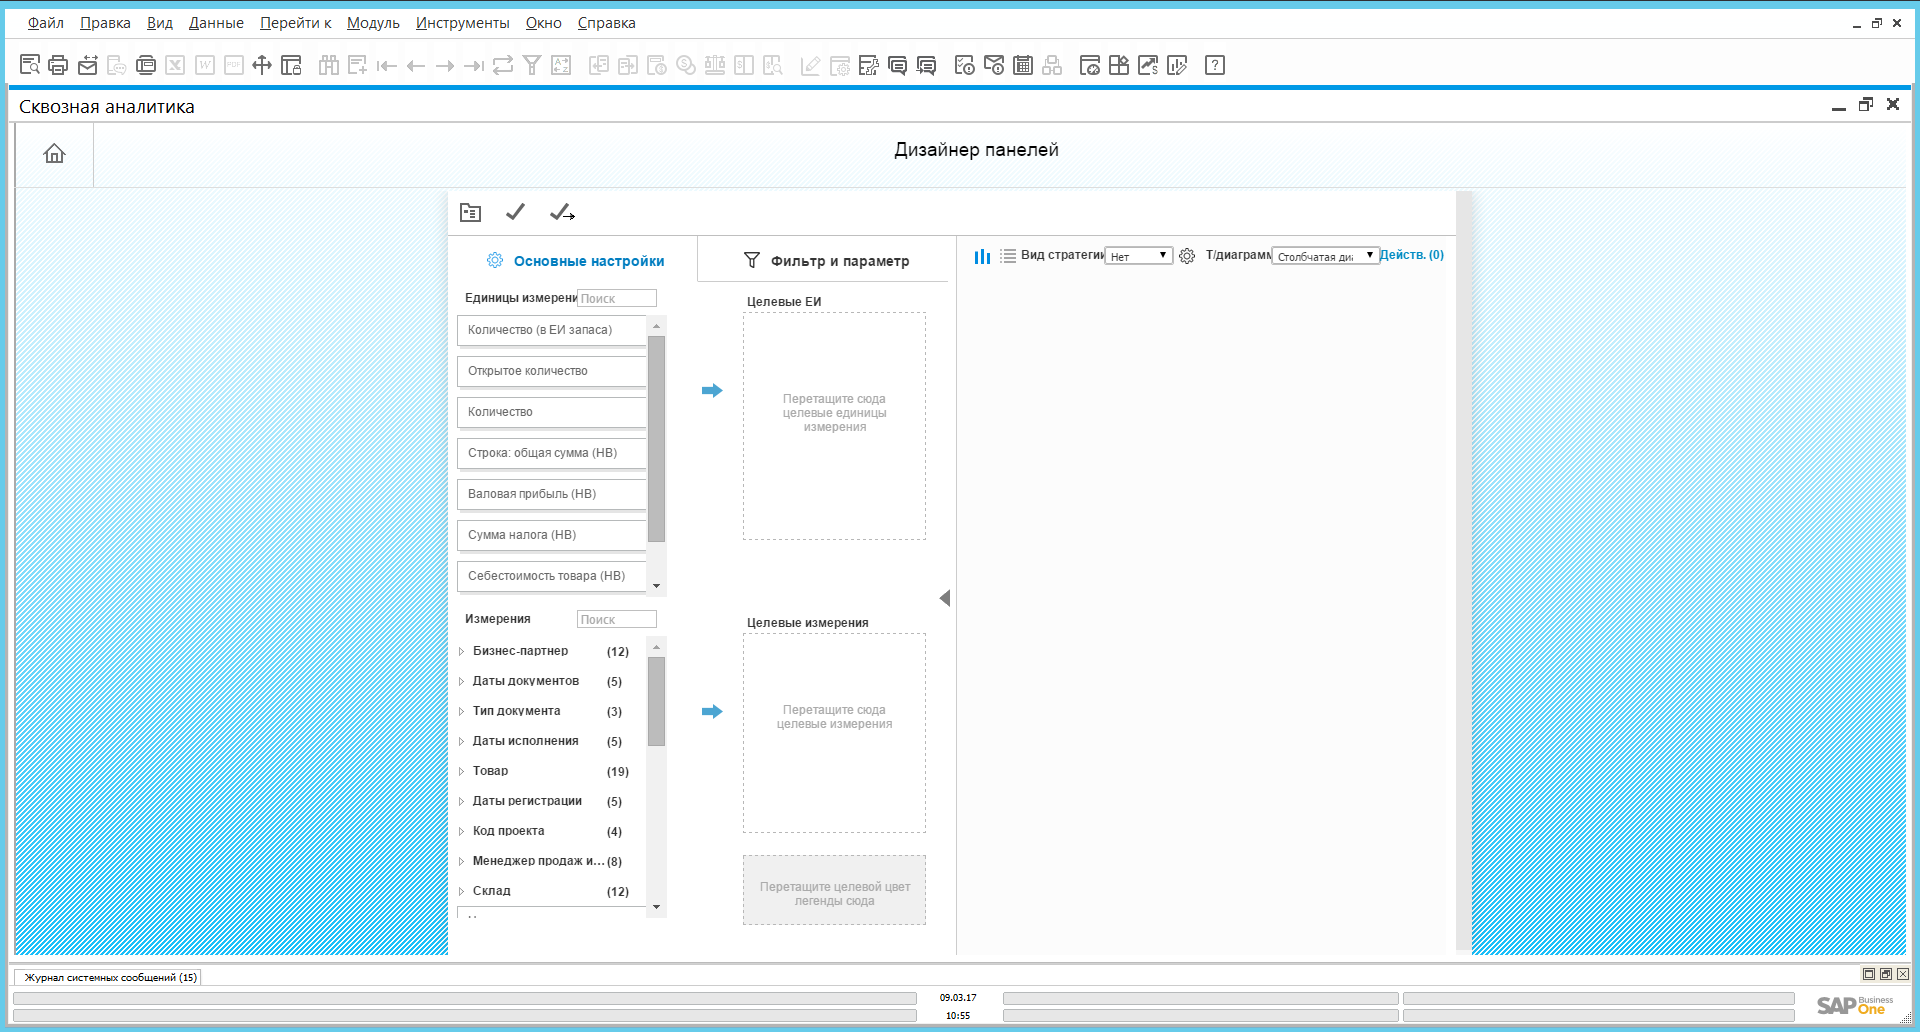Click the Help question mark icon
Screen dimensions: 1920x1032
pyautogui.click(x=1215, y=65)
